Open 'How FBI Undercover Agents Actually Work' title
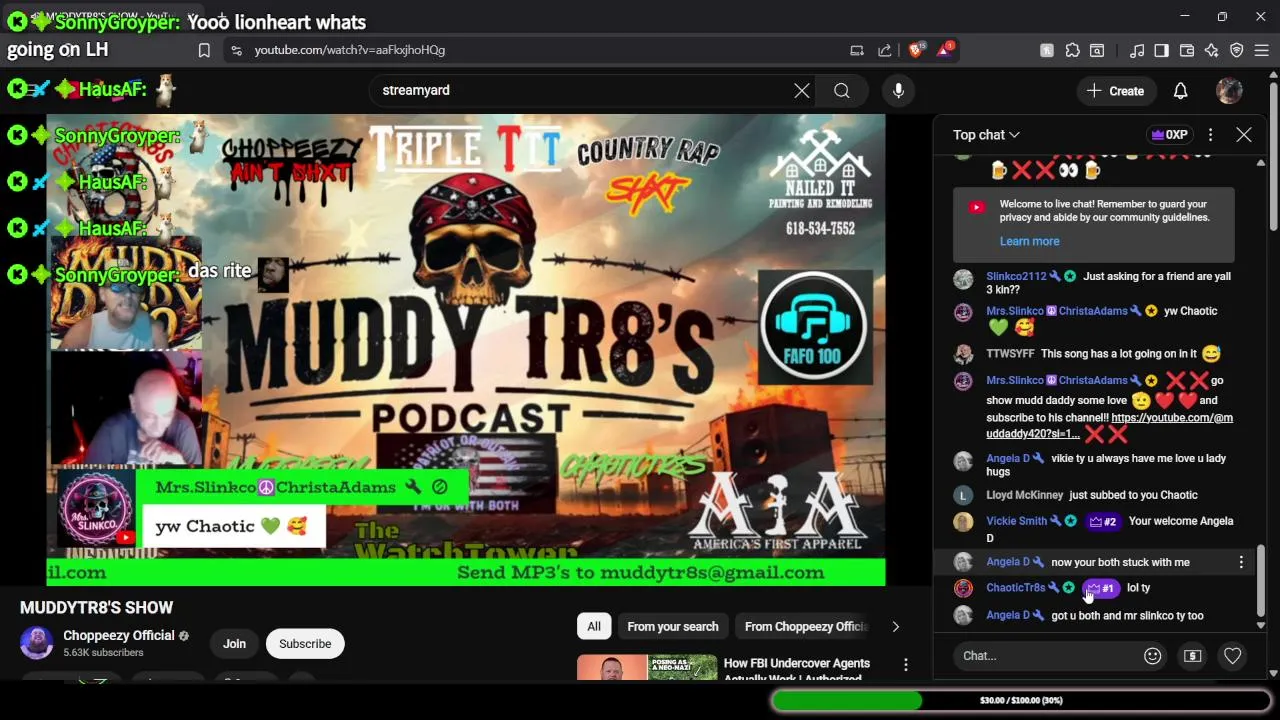This screenshot has width=1280, height=720. coord(797,671)
